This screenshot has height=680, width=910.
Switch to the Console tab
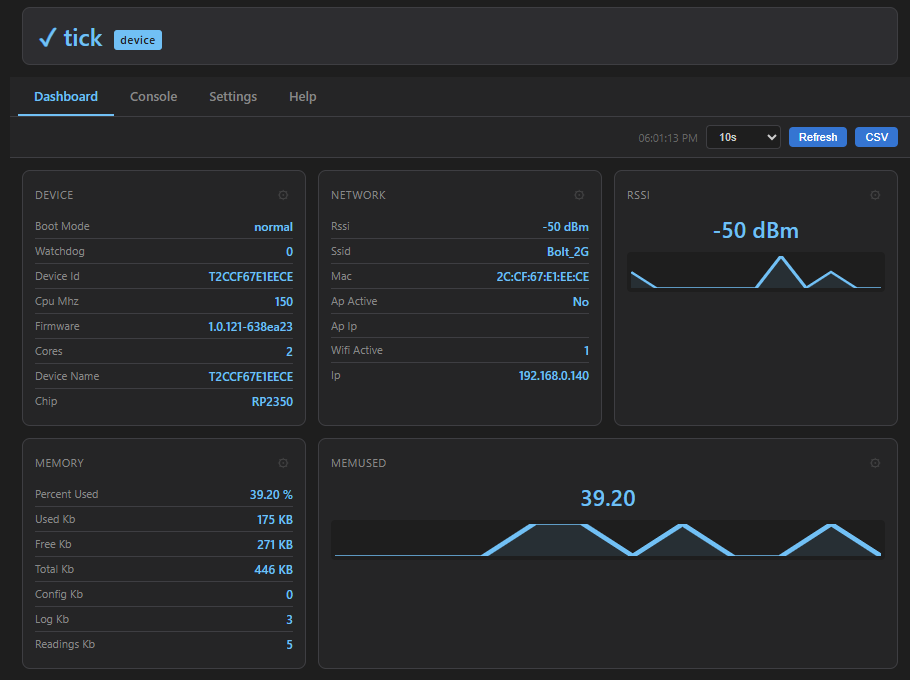(153, 96)
